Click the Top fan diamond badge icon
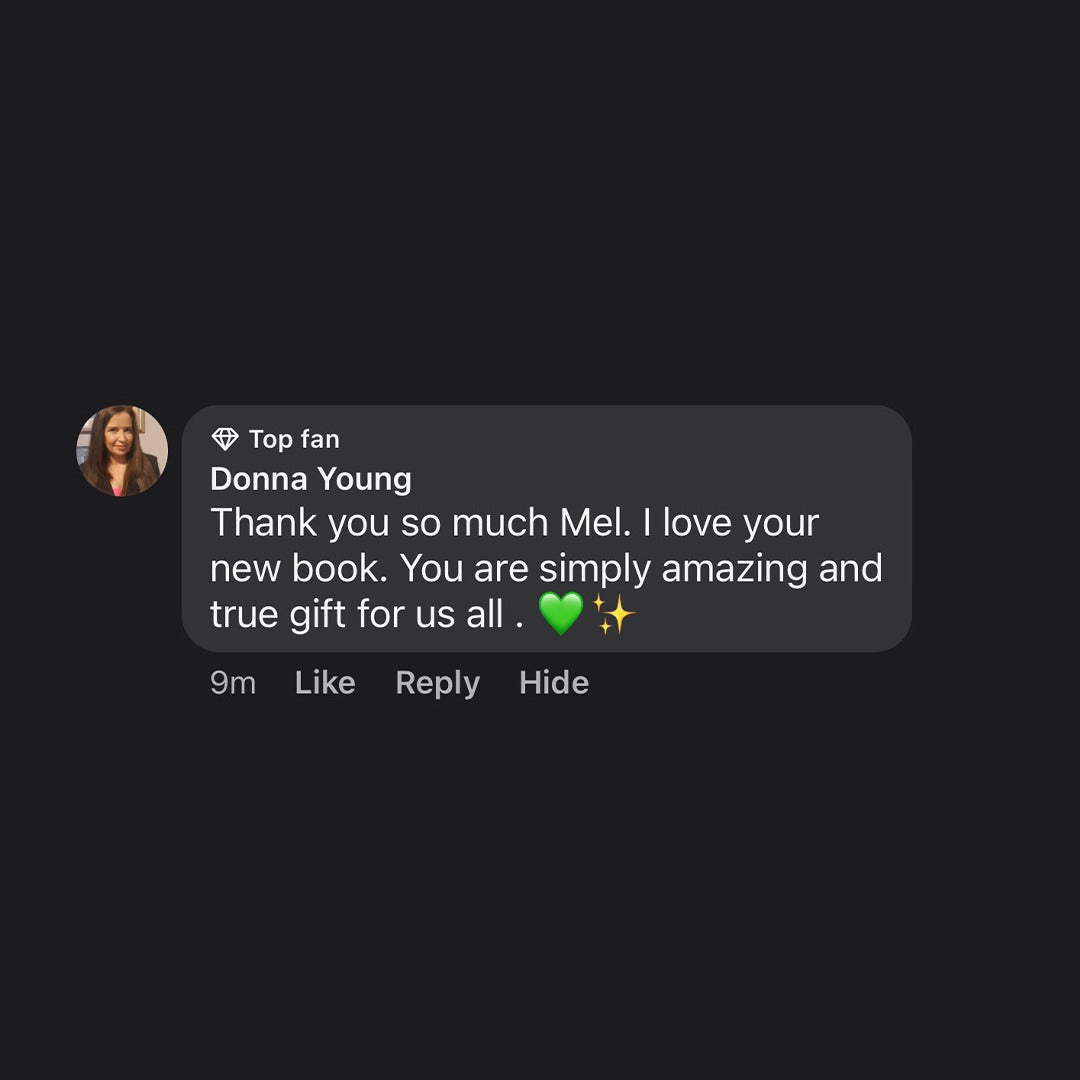Screen dimensions: 1080x1080 point(225,439)
